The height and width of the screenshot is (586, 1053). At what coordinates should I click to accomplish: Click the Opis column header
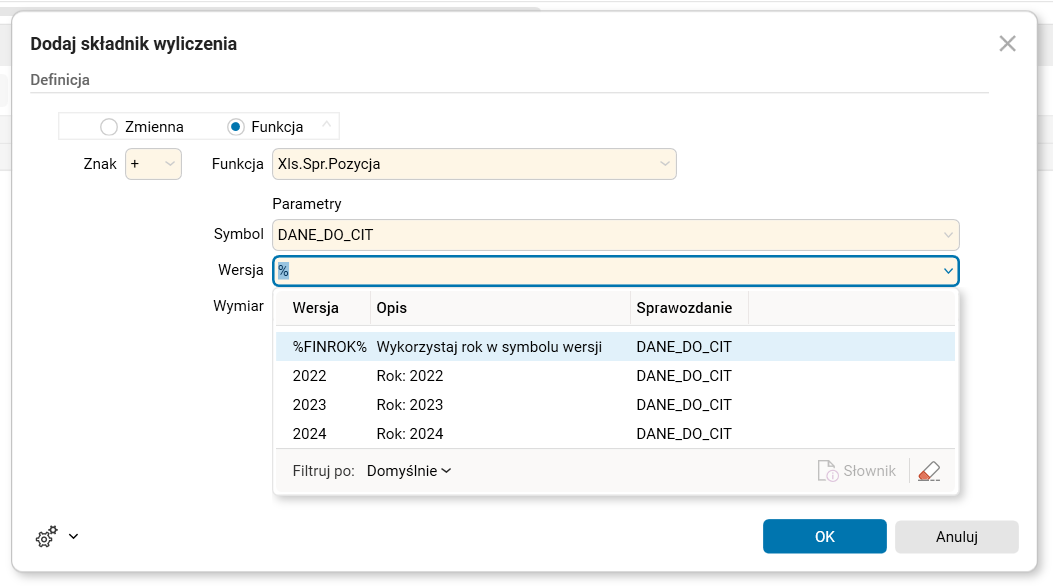pyautogui.click(x=392, y=308)
